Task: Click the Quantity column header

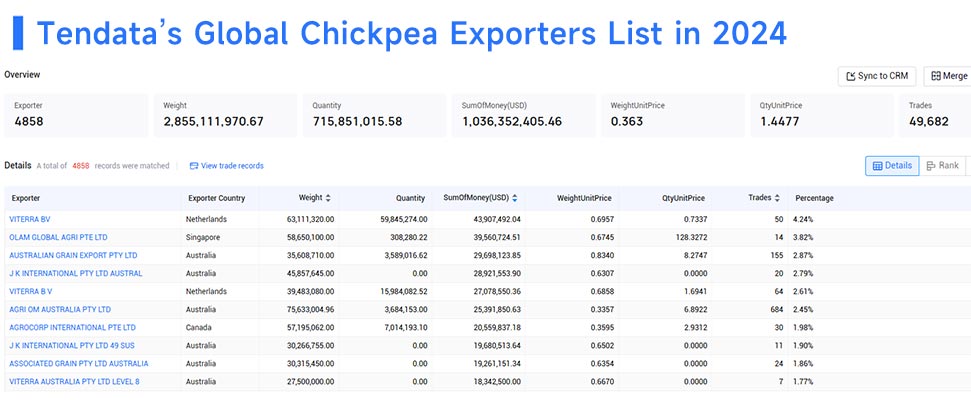Action: click(x=411, y=199)
